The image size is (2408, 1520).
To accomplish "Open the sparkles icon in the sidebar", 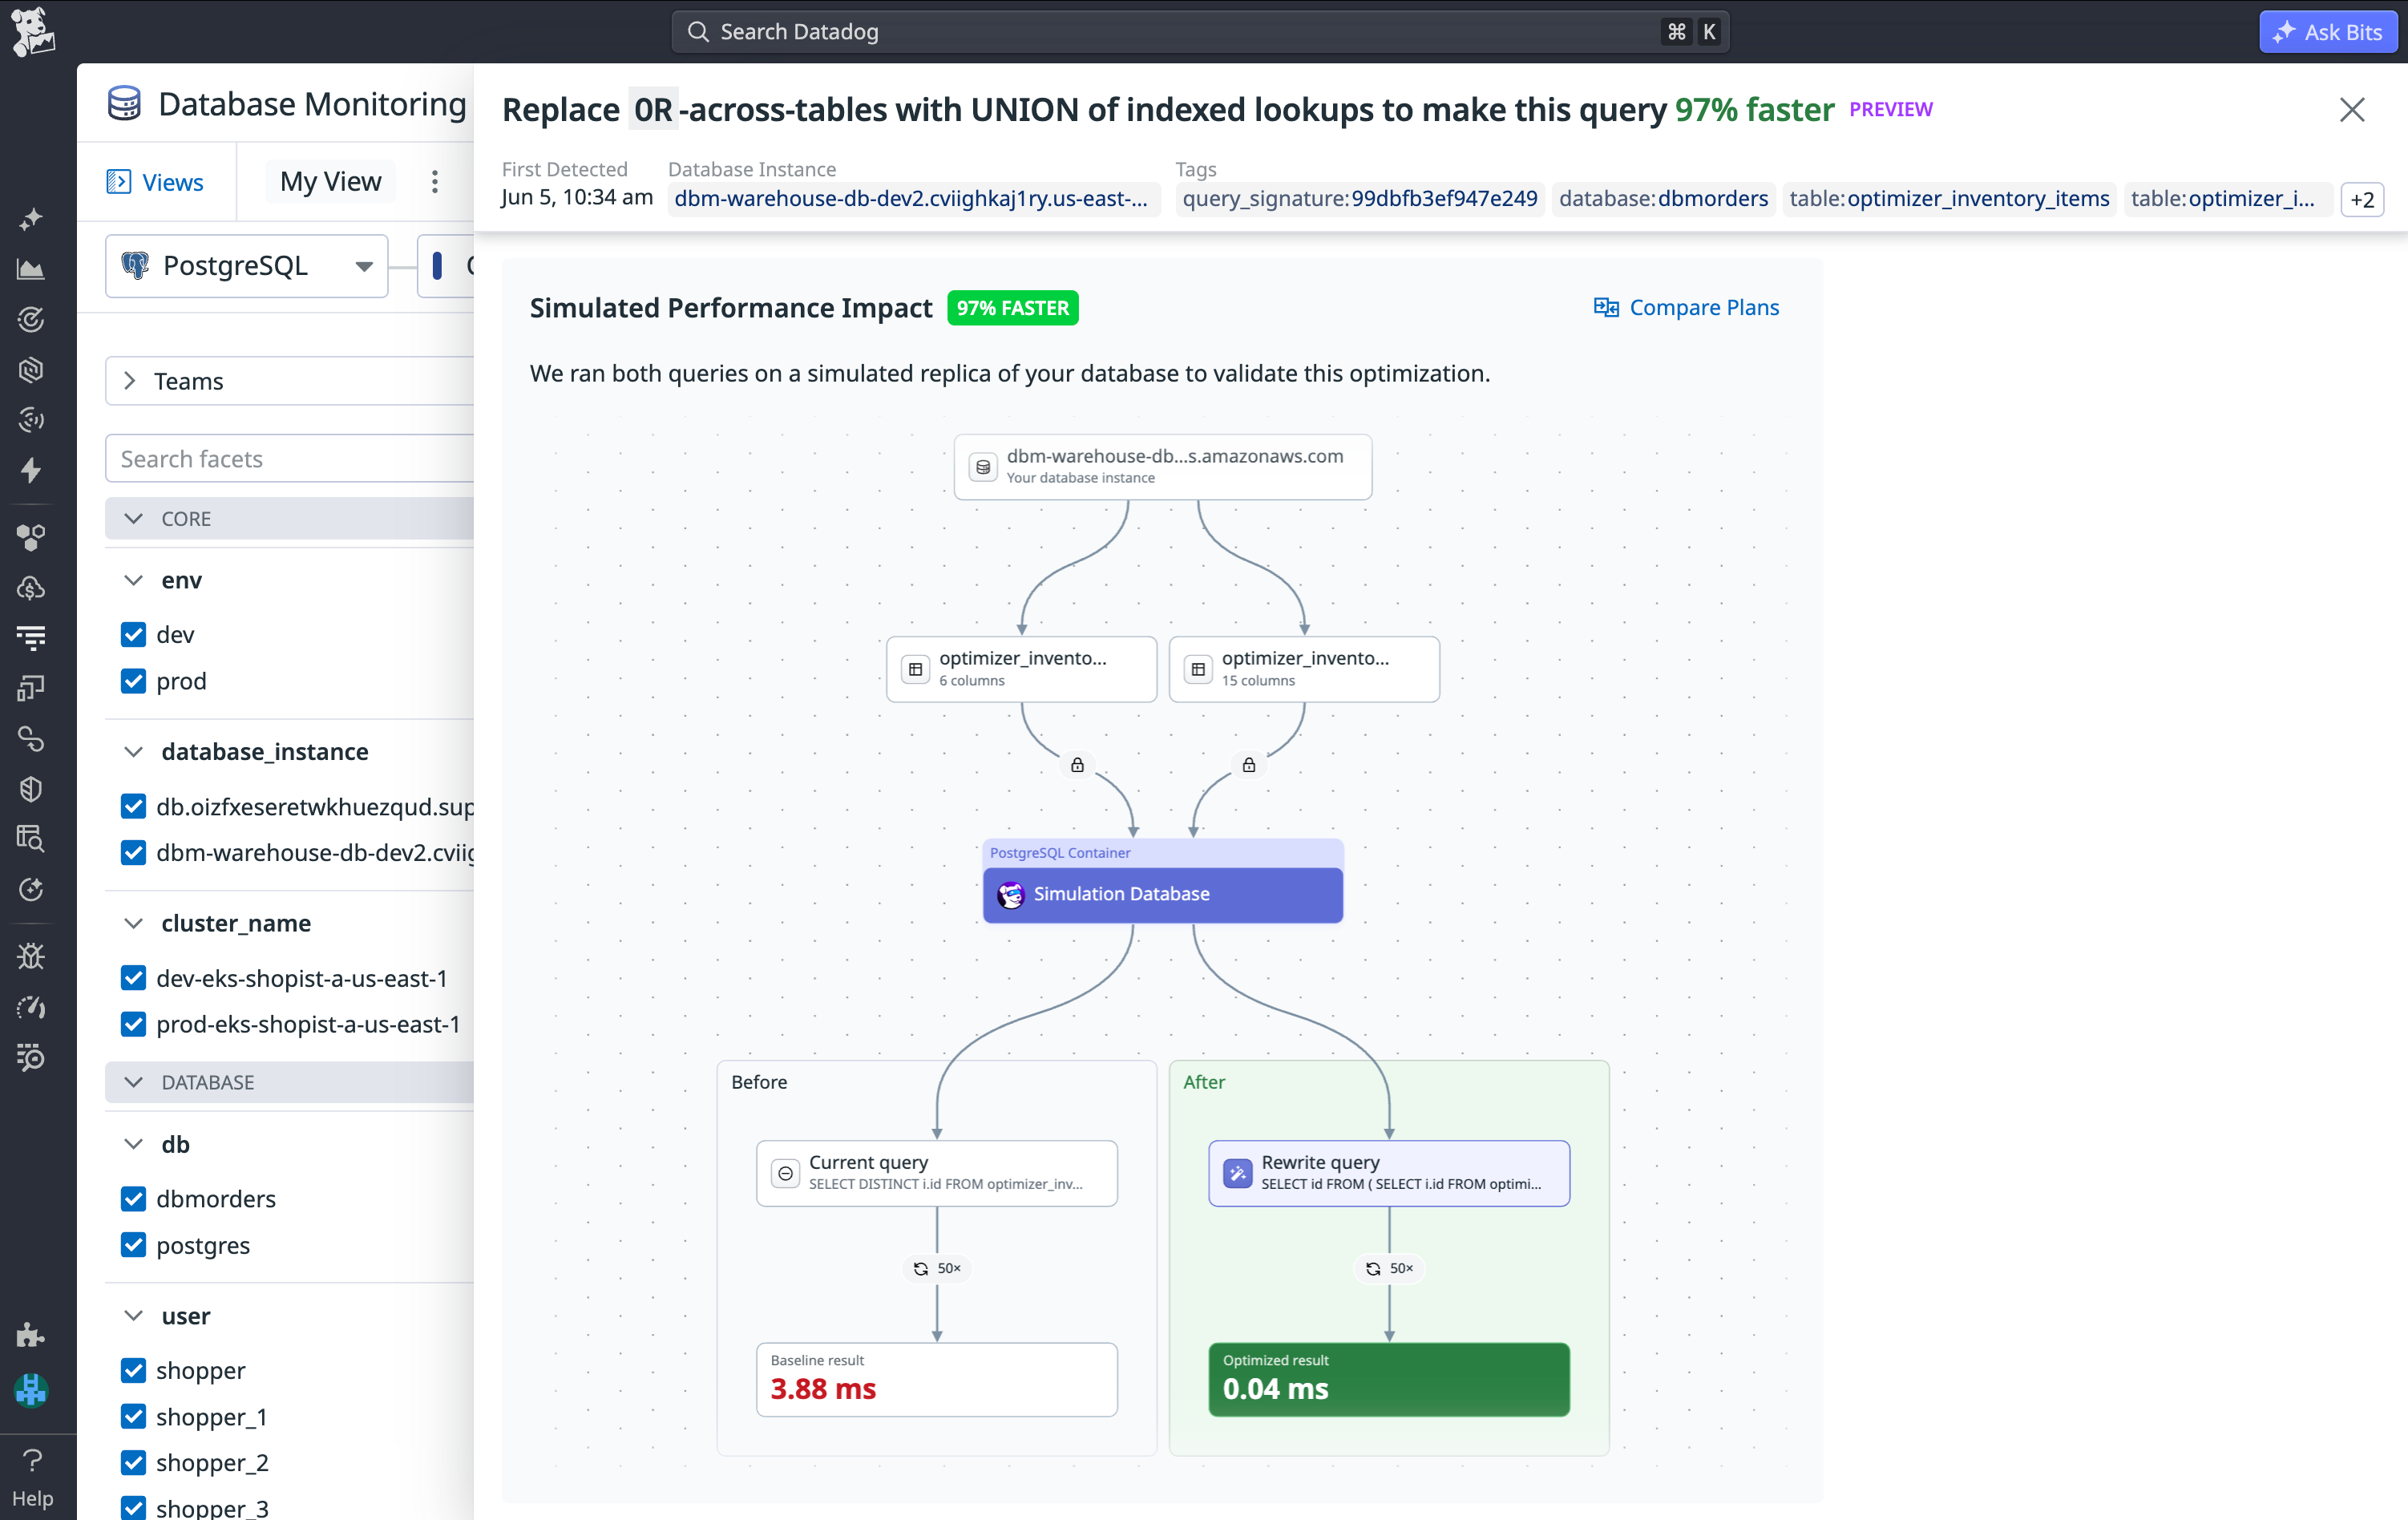I will click(31, 218).
